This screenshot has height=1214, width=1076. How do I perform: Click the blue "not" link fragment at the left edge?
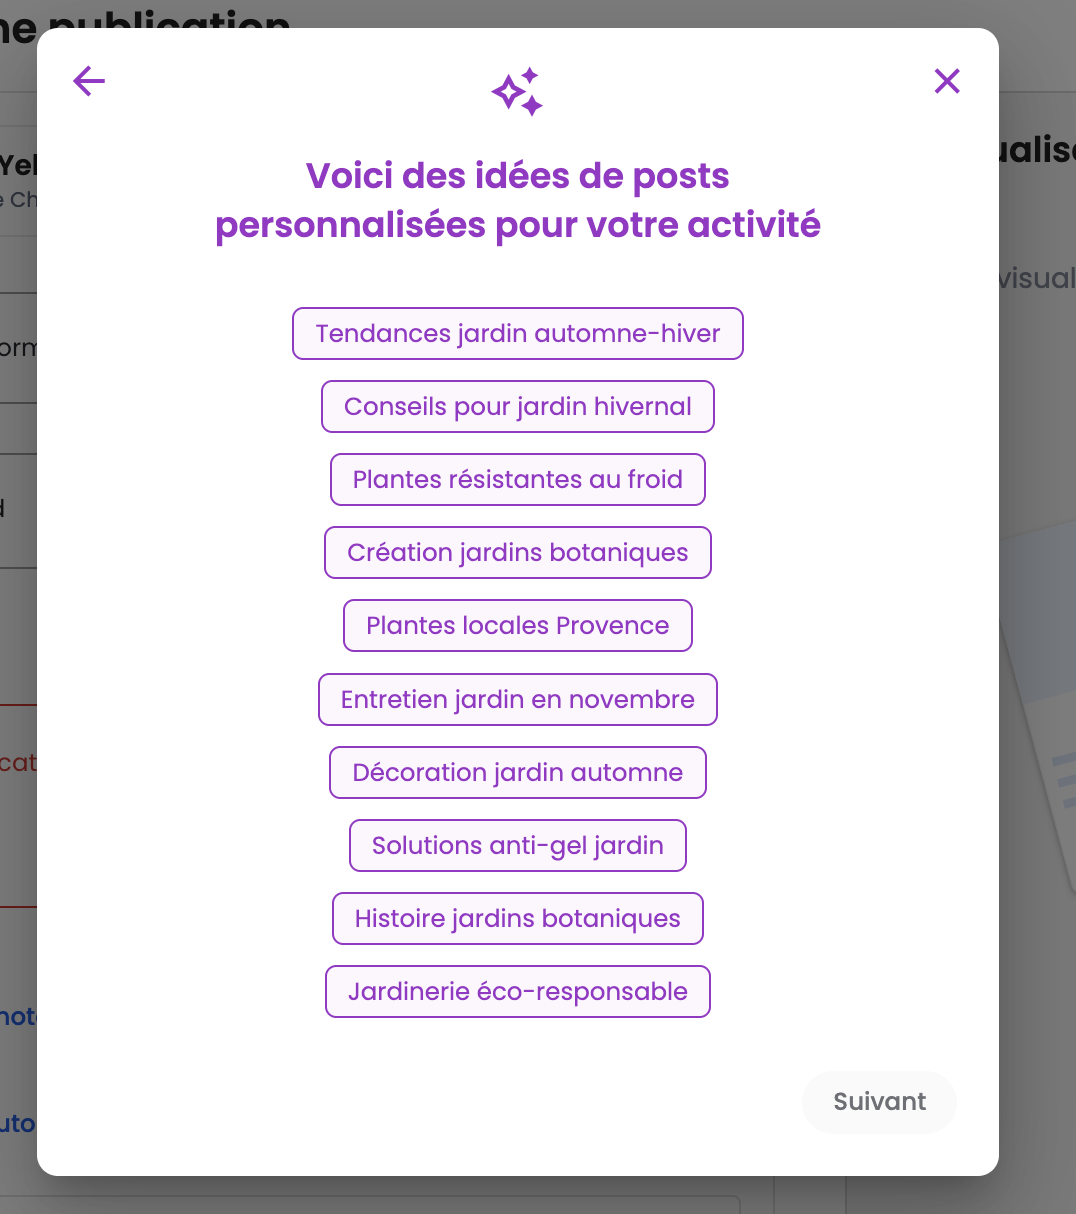tap(18, 1017)
